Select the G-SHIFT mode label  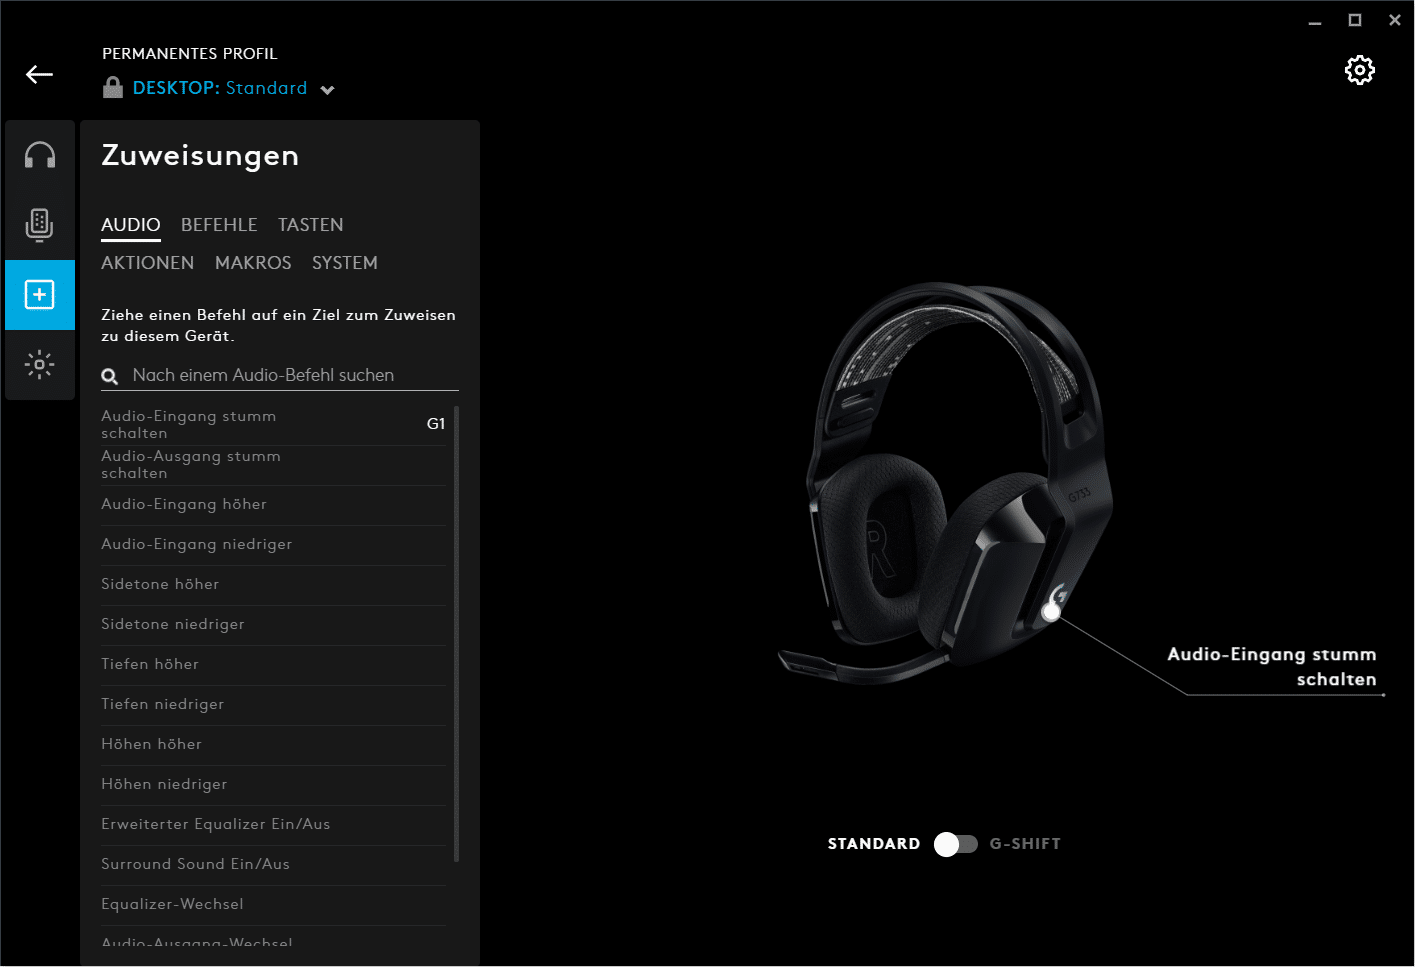click(x=1025, y=844)
